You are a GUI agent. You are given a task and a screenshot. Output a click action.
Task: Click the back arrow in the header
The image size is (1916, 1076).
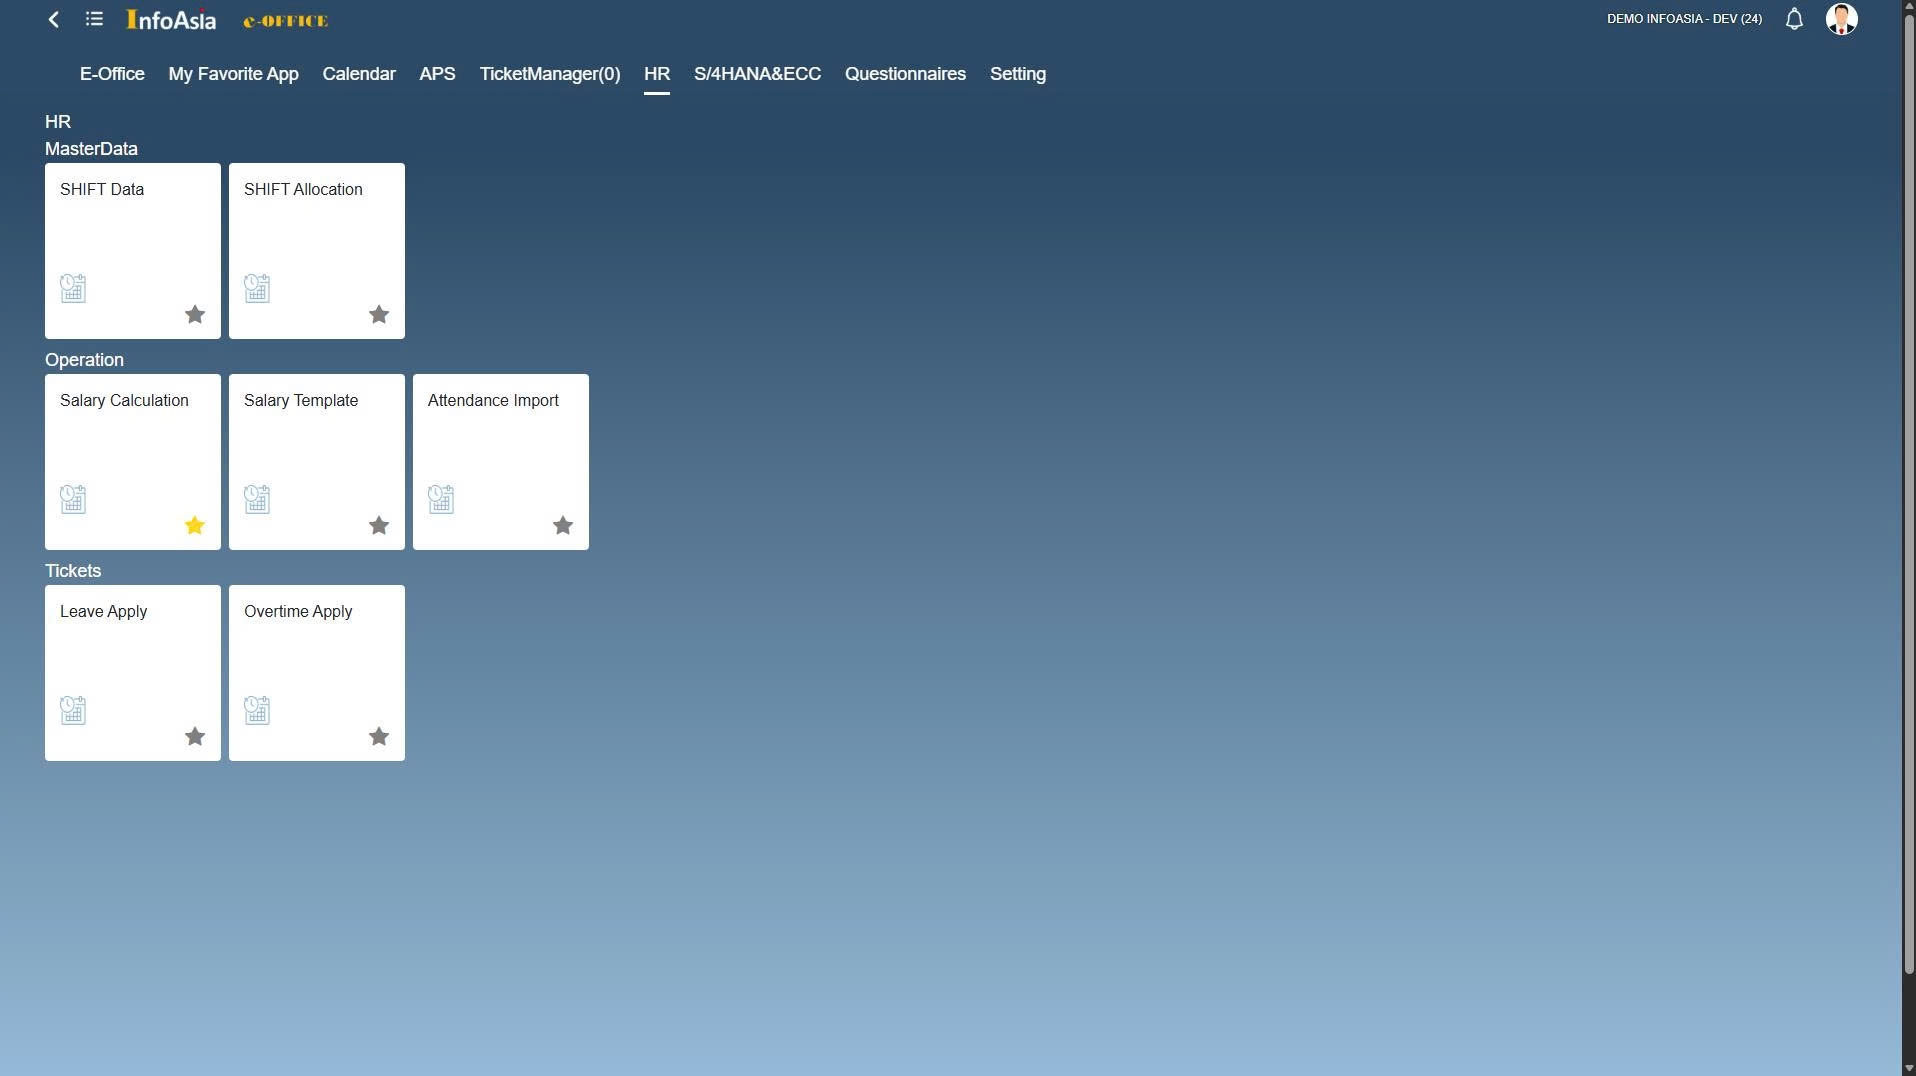[54, 19]
